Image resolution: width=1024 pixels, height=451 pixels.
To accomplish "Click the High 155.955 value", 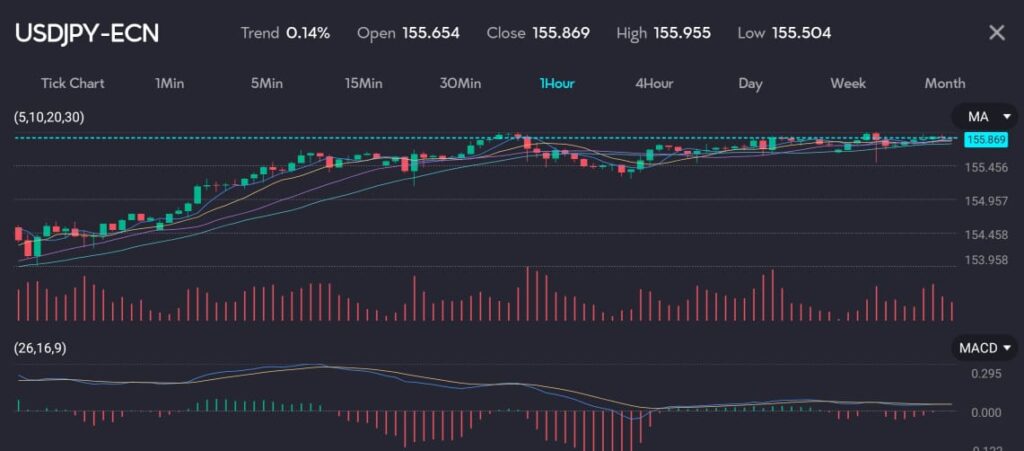I will (x=663, y=33).
